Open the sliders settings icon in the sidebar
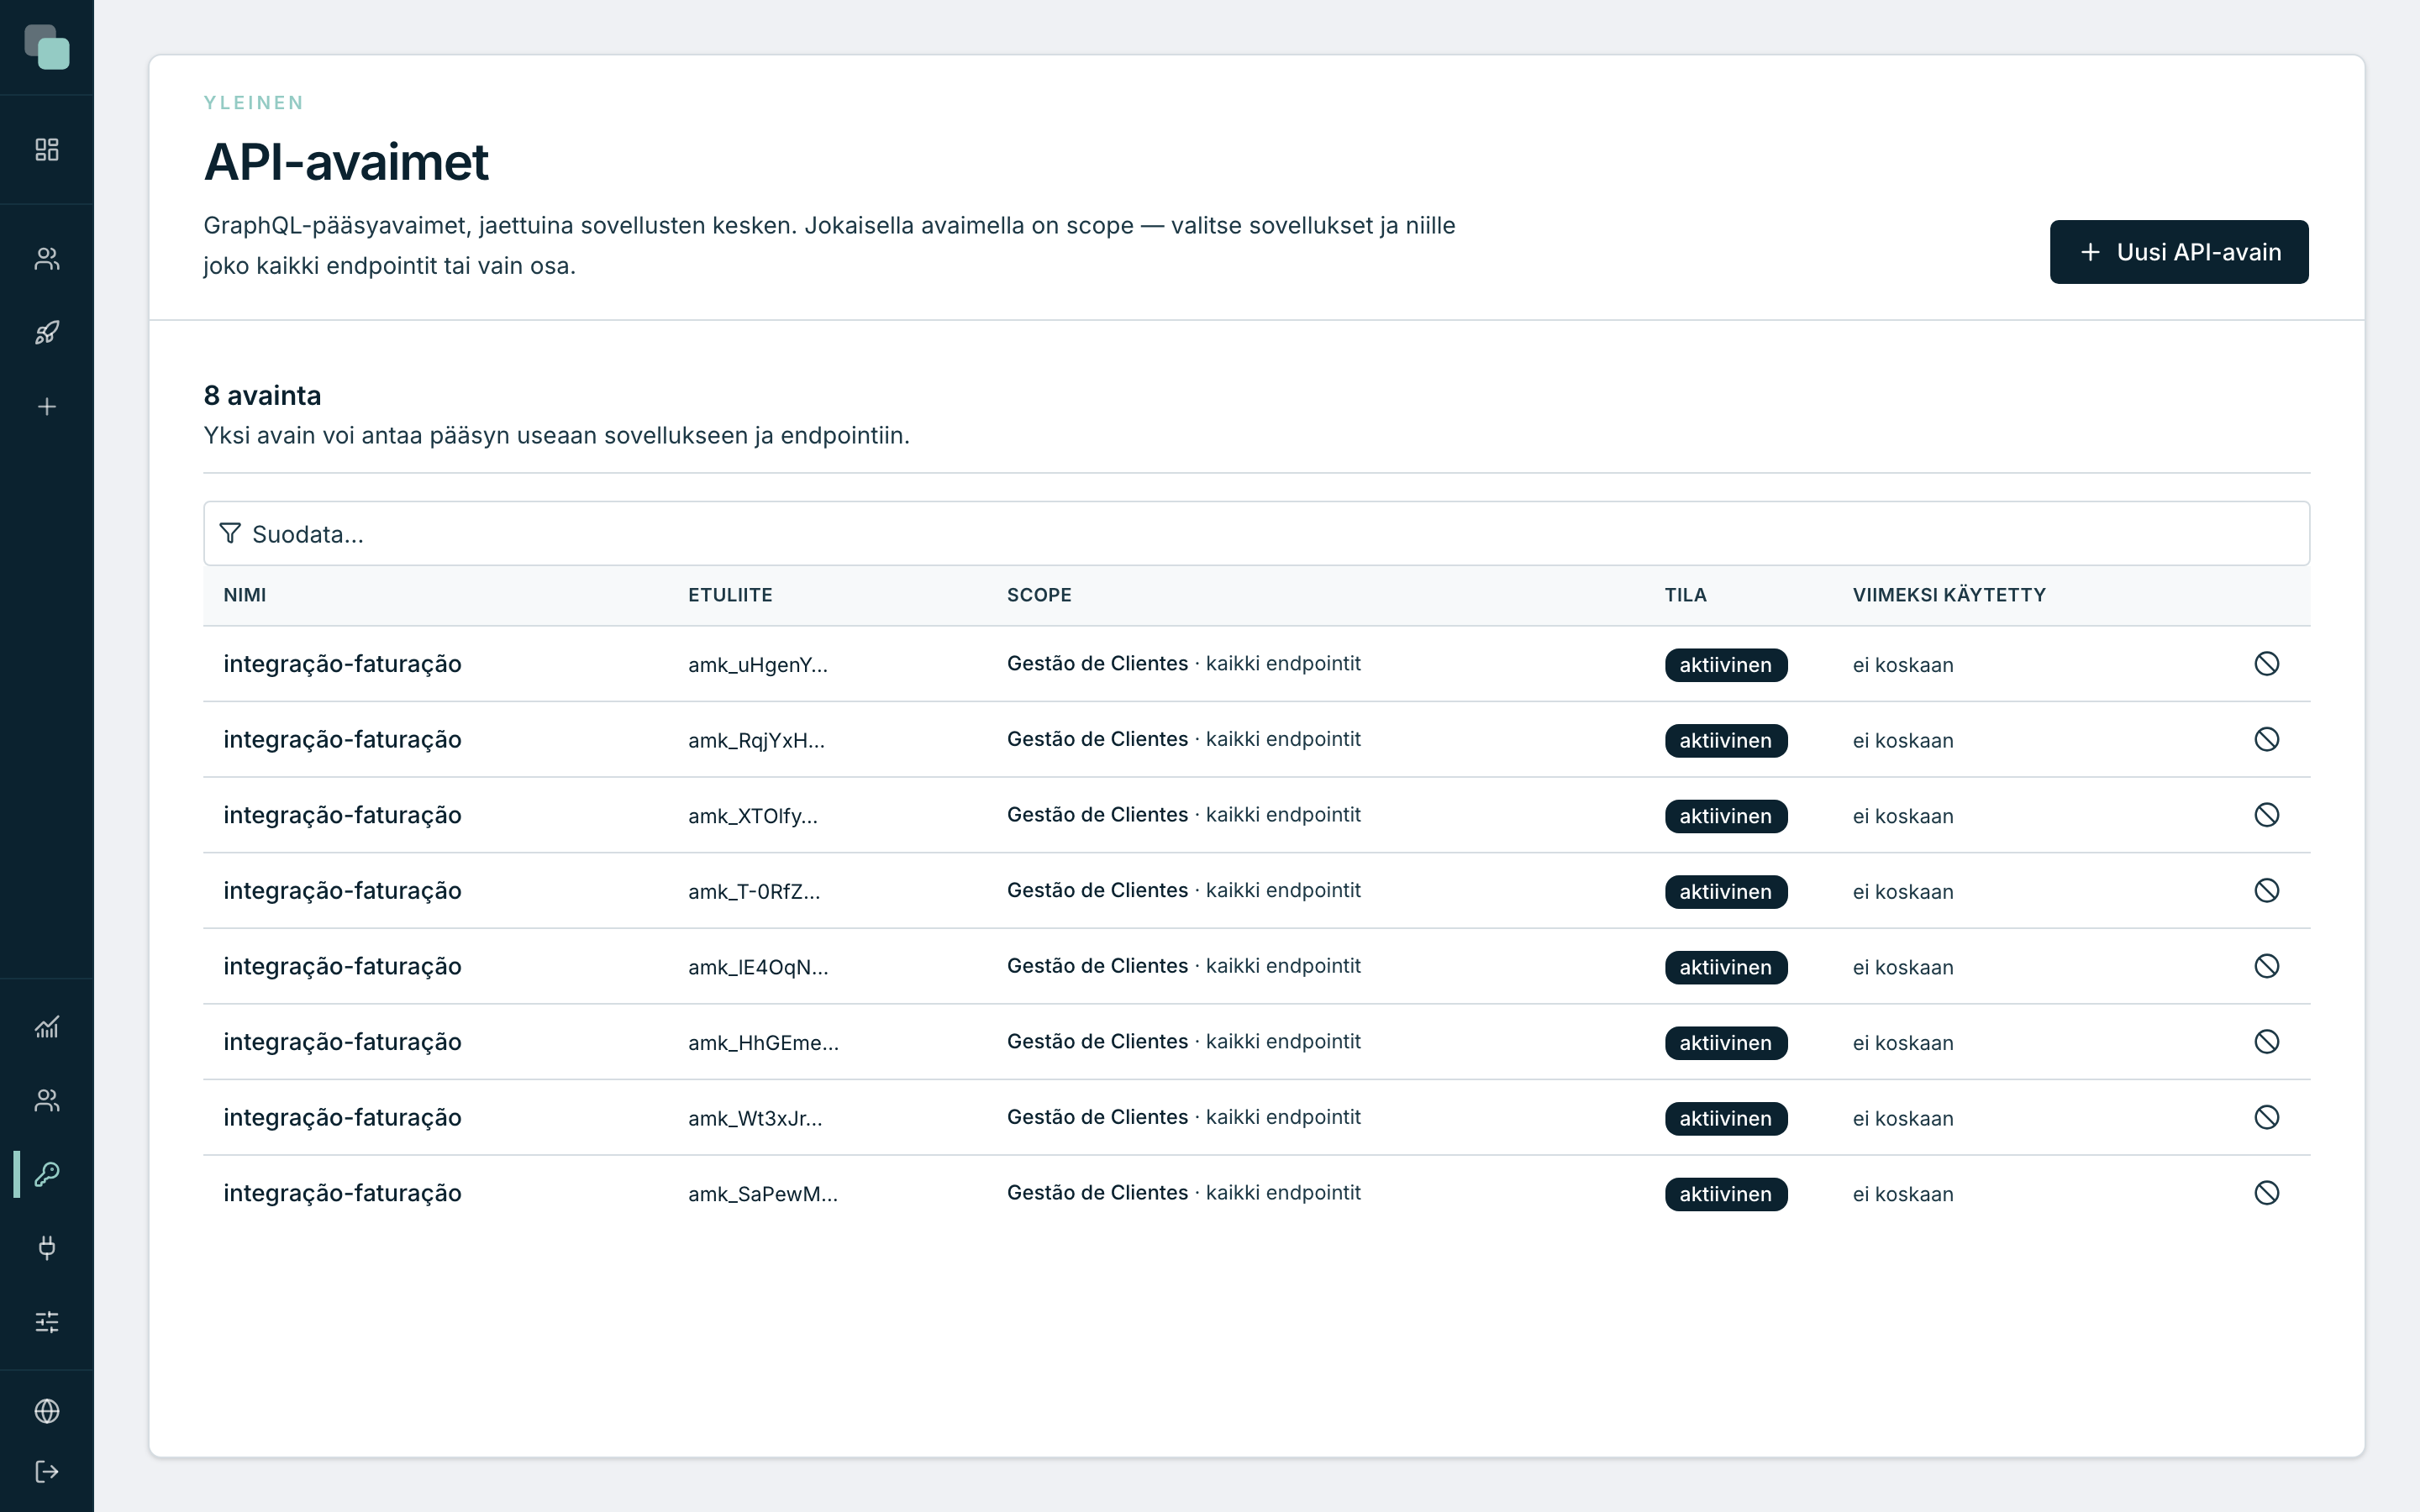The height and width of the screenshot is (1512, 2420). (47, 1322)
